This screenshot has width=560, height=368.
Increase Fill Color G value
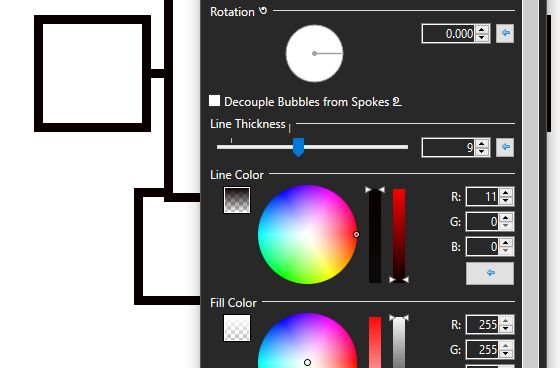click(x=506, y=346)
